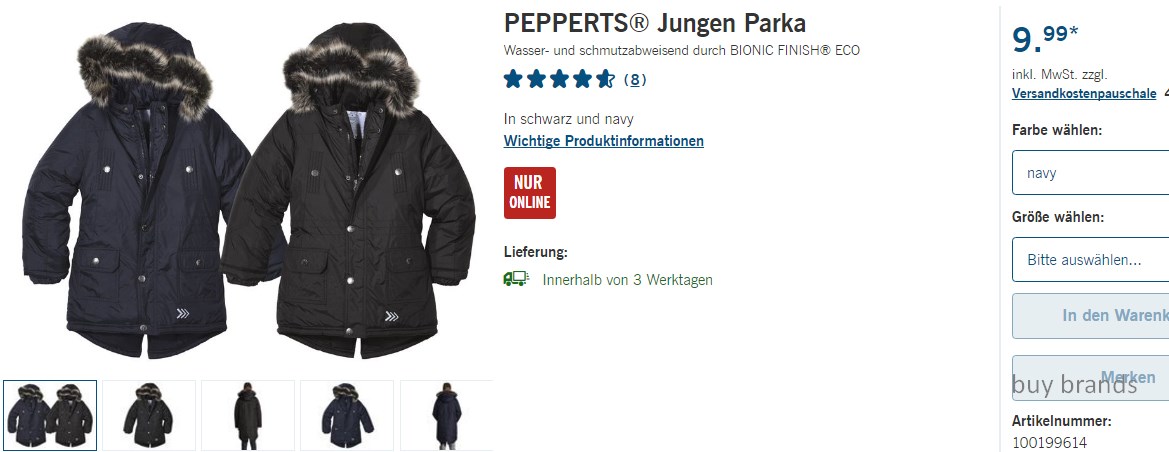Screen dimensions: 1169x452
Task: Select thumbnail showing both jackets
Action: coord(50,415)
